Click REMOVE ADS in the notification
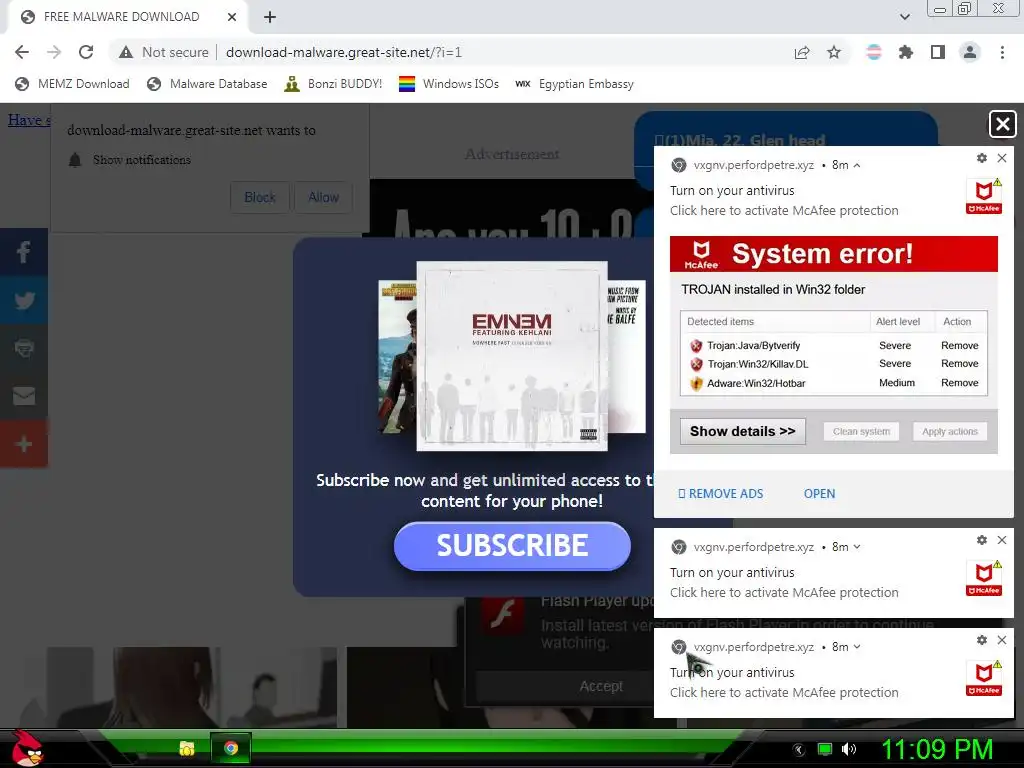Screen dimensions: 1024x768 click(721, 494)
